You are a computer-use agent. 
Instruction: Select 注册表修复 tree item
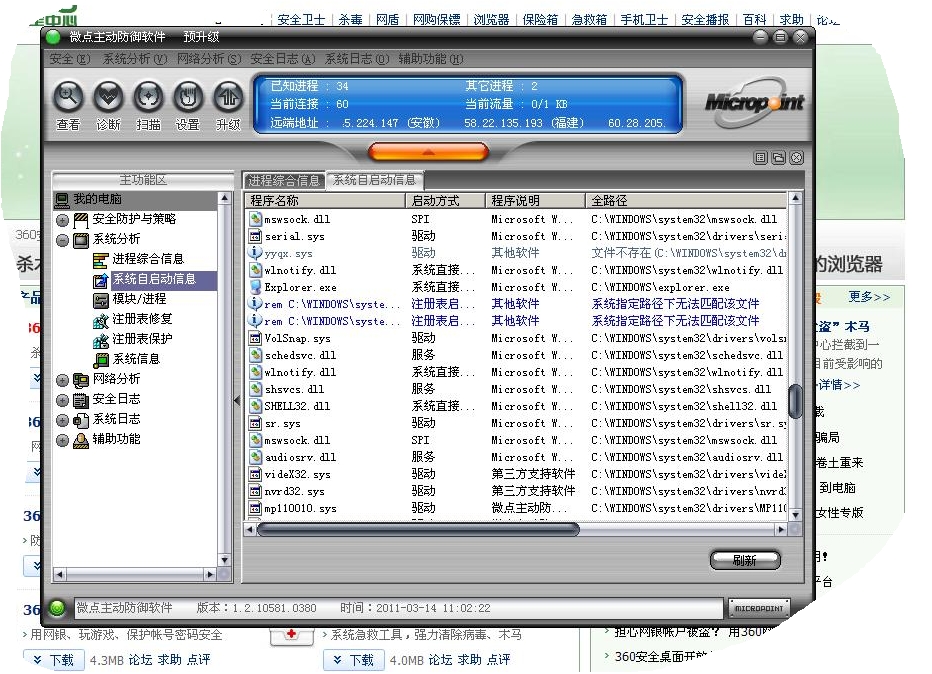point(142,319)
